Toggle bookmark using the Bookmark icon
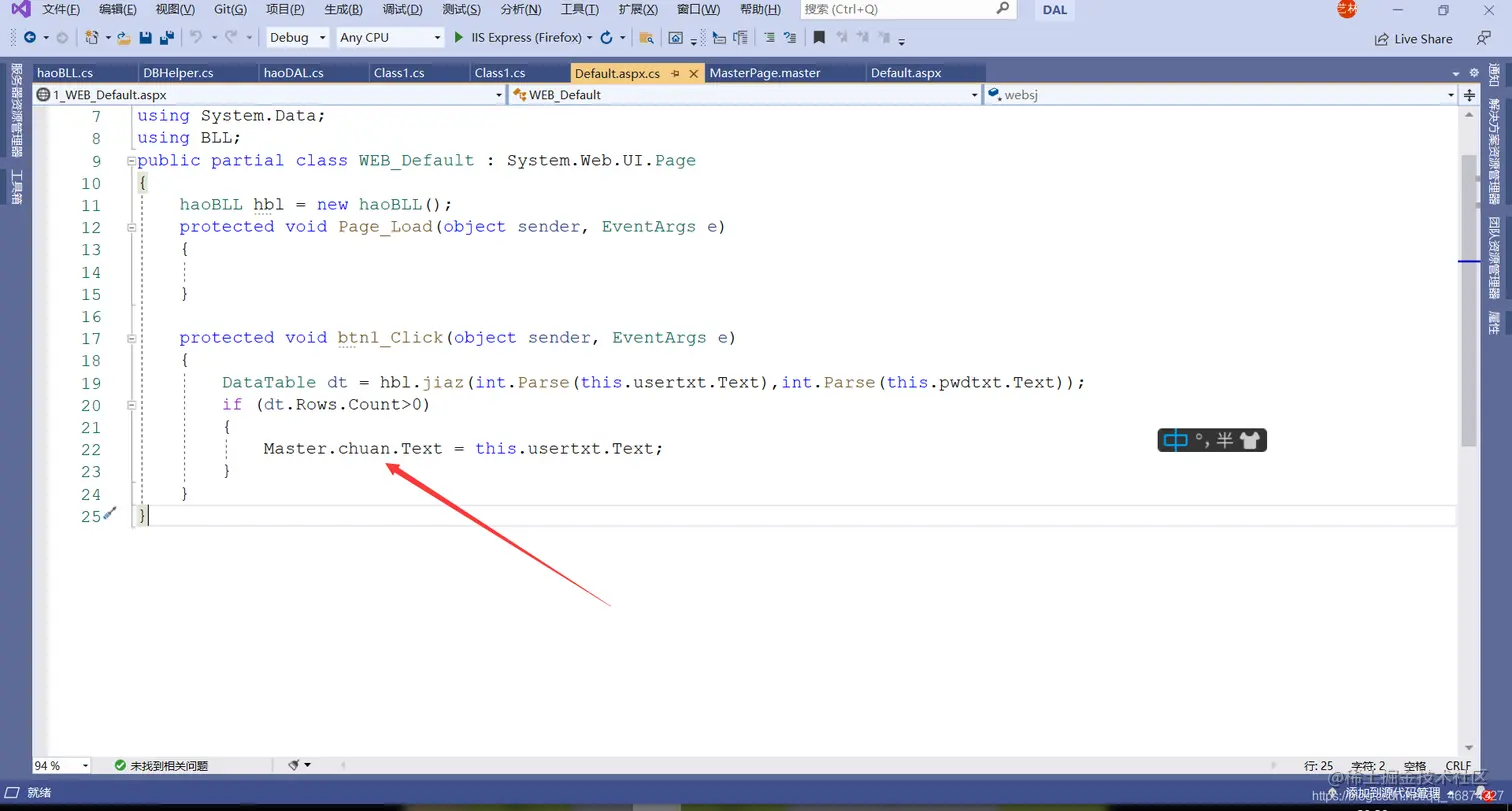This screenshot has width=1512, height=811. tap(819, 38)
